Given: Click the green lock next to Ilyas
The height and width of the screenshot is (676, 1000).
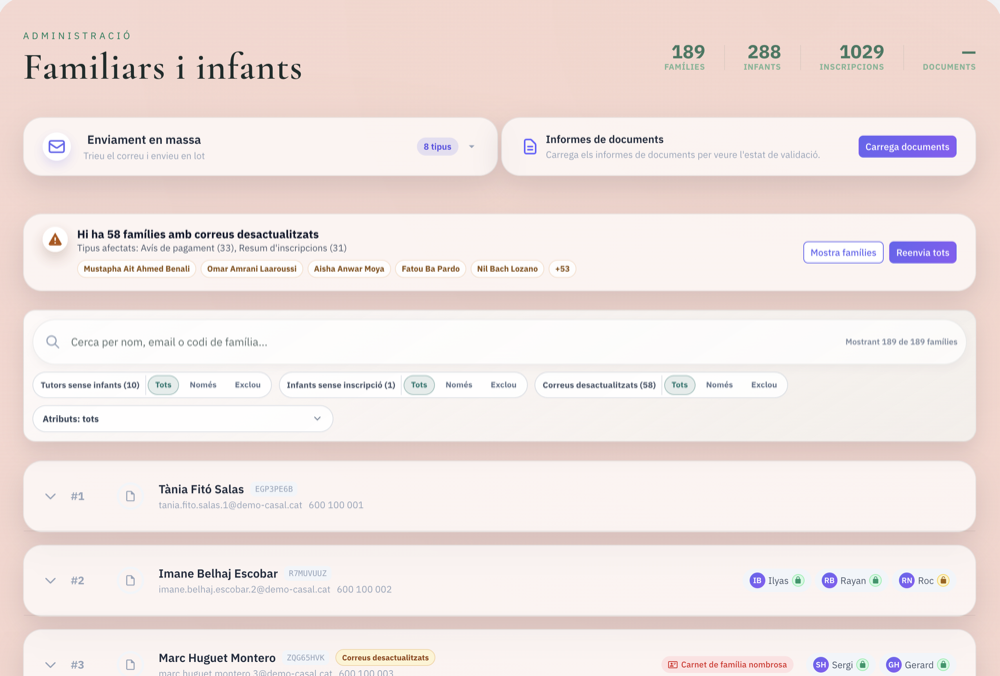Looking at the screenshot, I should [x=798, y=580].
